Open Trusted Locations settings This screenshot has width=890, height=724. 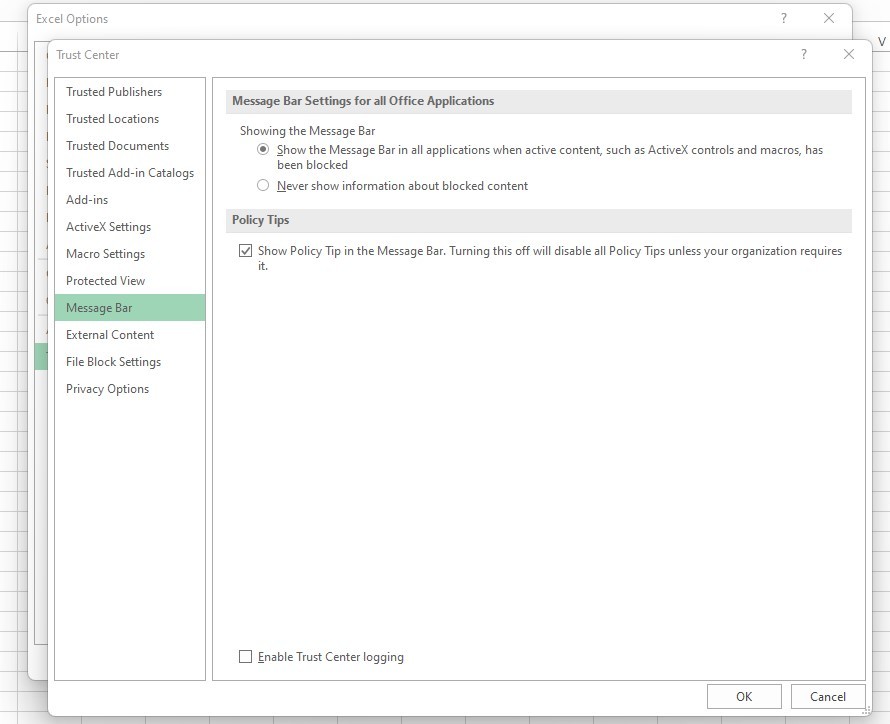click(130, 119)
